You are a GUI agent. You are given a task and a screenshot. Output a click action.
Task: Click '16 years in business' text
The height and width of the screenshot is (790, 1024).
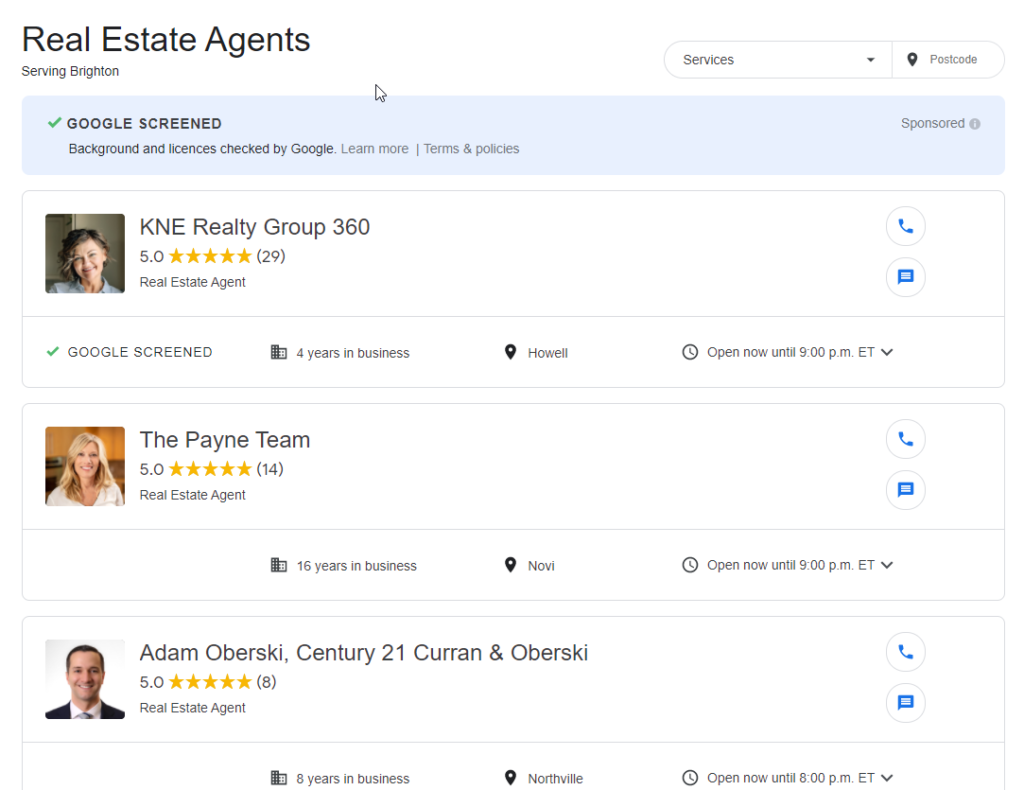click(357, 566)
